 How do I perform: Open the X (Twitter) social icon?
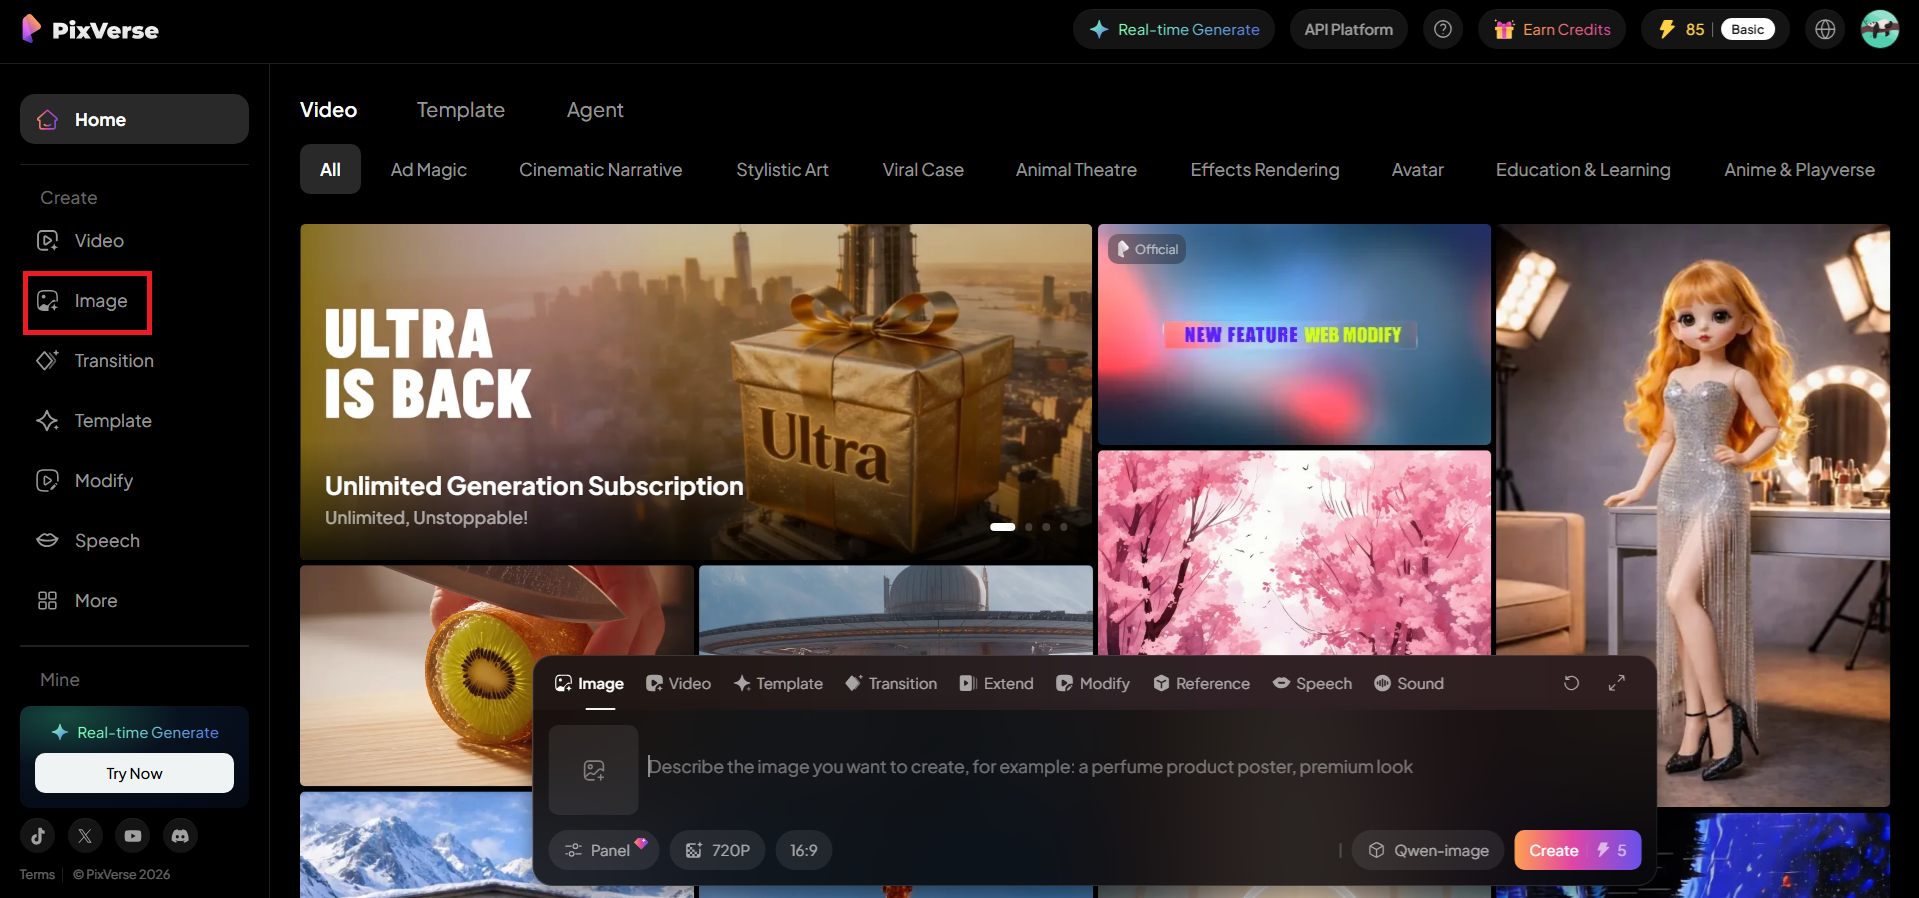coord(85,835)
